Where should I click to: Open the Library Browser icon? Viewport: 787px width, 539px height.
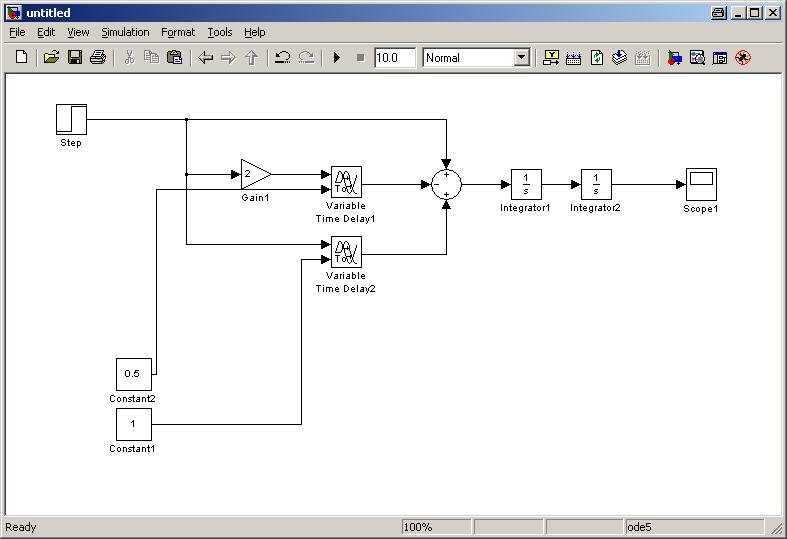675,58
